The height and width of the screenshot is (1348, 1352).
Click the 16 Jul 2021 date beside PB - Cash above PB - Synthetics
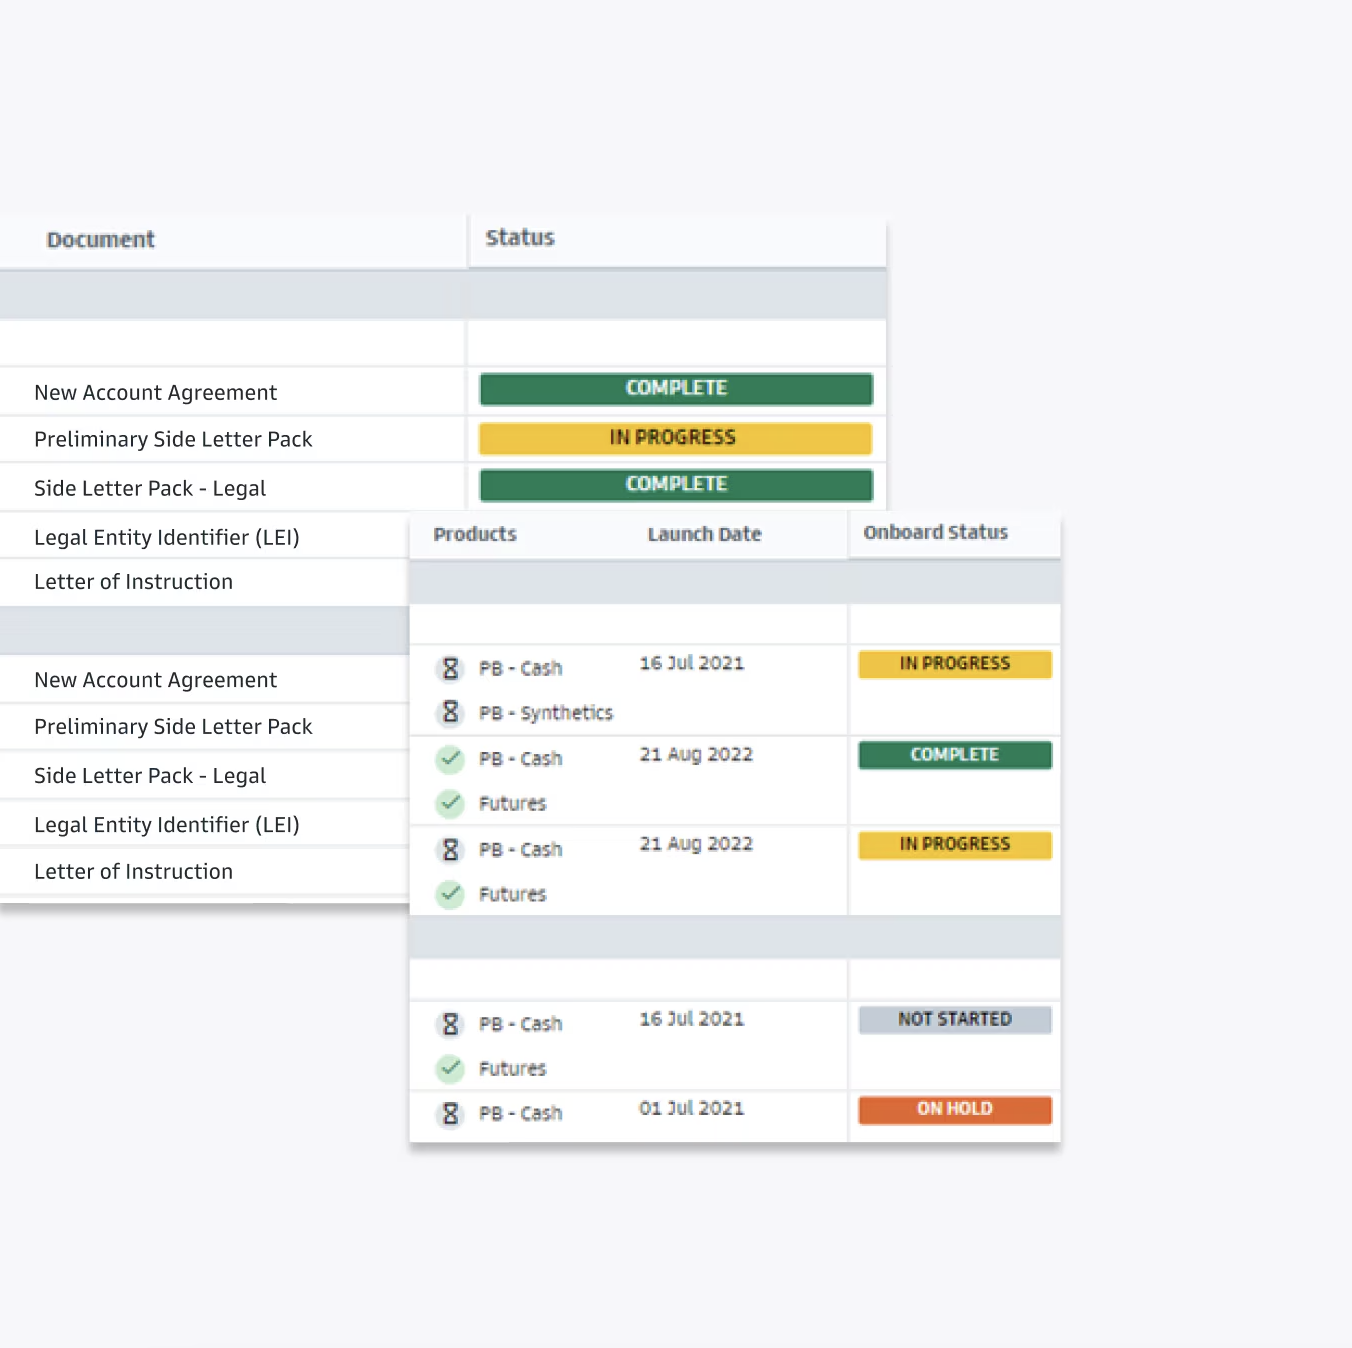click(692, 663)
